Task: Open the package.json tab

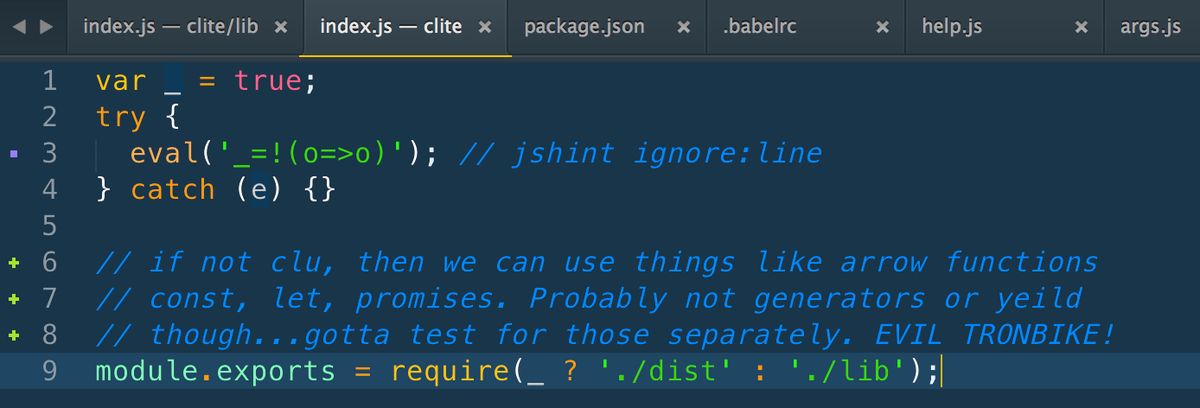Action: click(x=584, y=27)
